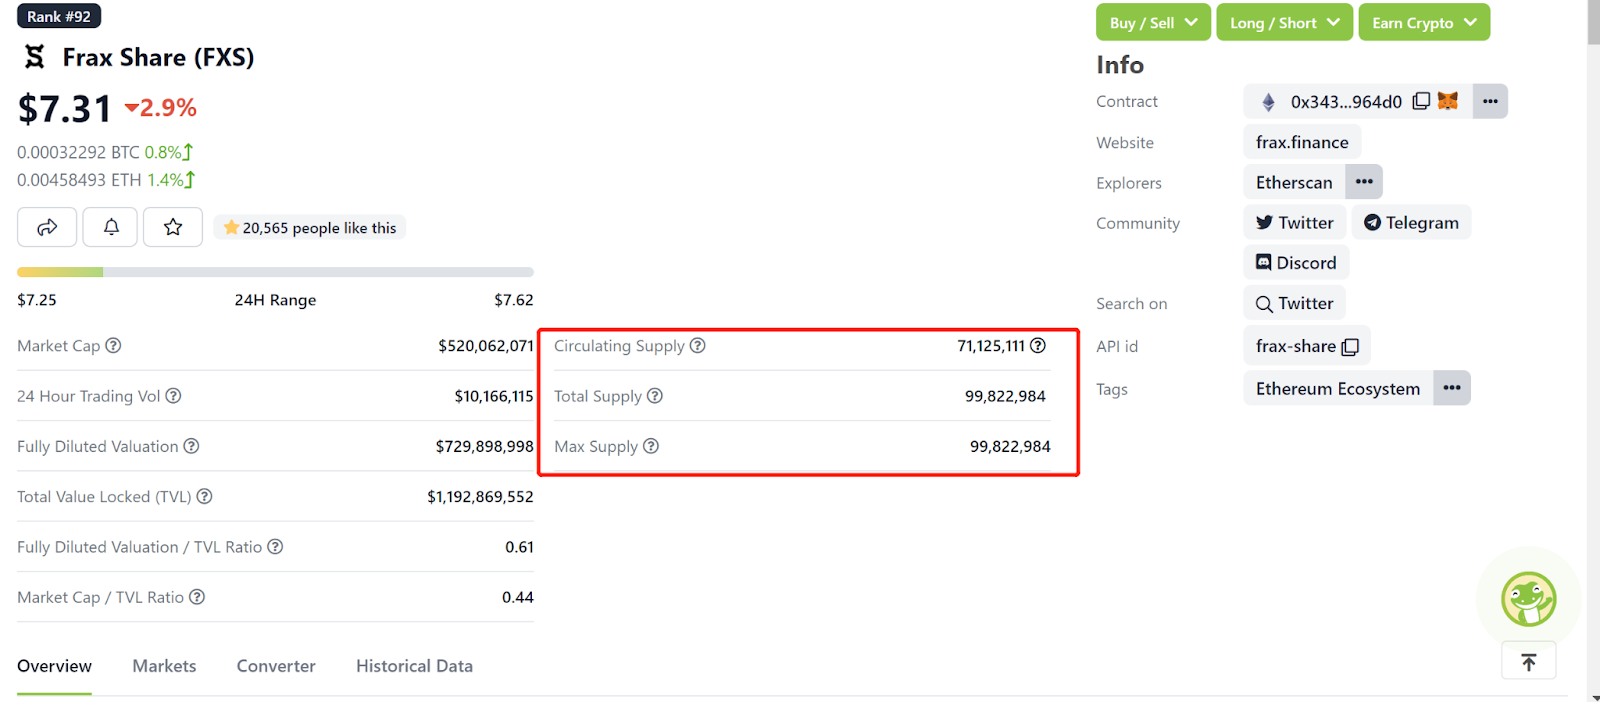
Task: Open the Earn Crypto dropdown
Action: pos(1424,22)
